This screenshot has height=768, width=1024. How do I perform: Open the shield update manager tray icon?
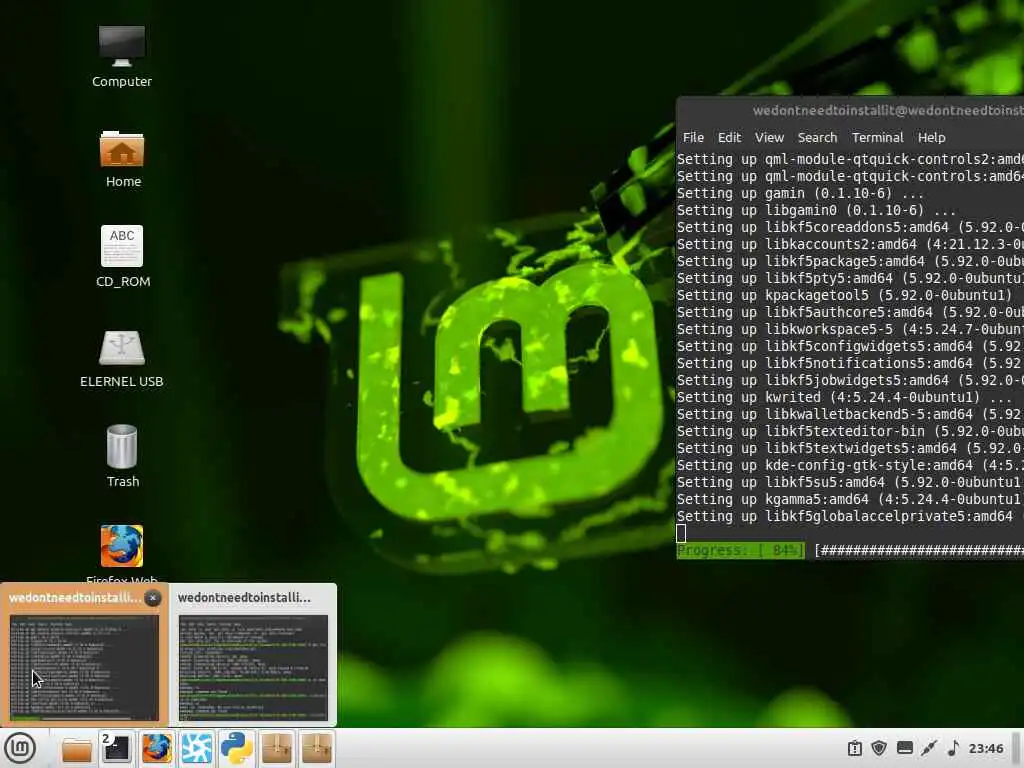pos(879,748)
